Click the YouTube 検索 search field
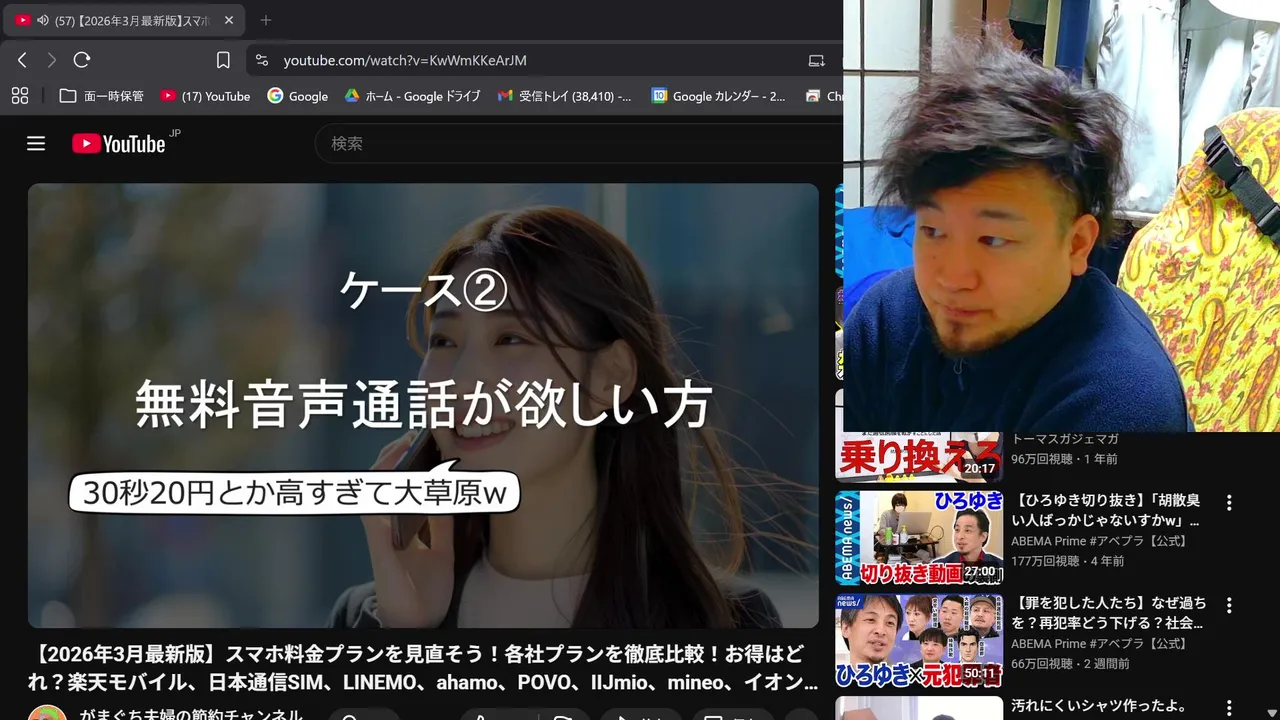Viewport: 1280px width, 720px height. coord(580,143)
